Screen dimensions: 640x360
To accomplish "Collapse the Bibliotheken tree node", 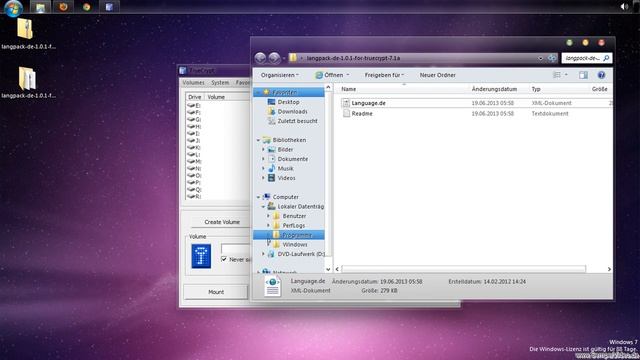I will pyautogui.click(x=258, y=140).
